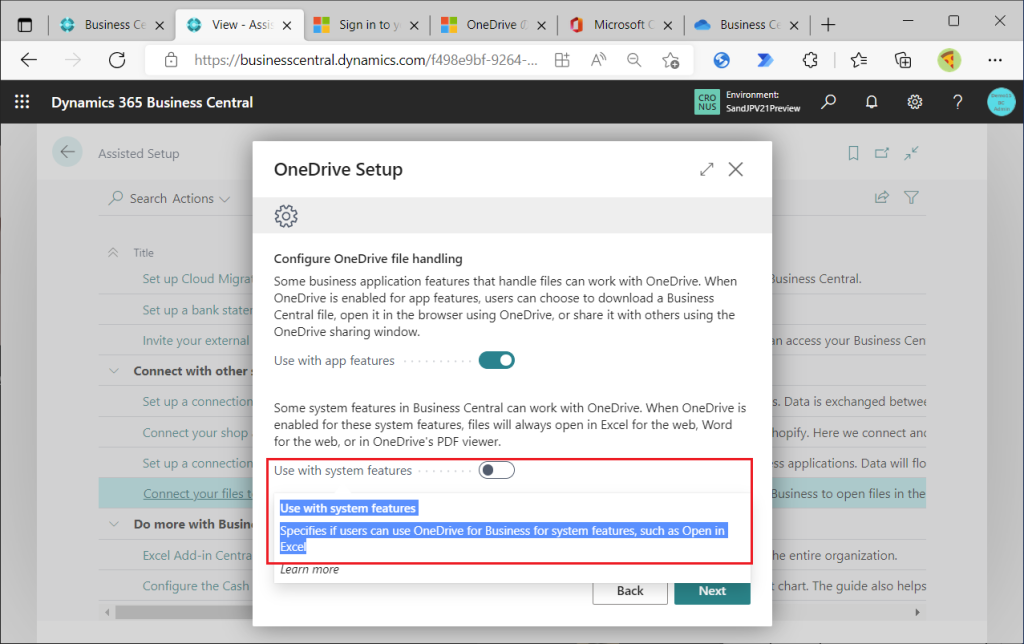
Task: Open the user account avatar menu
Action: pos(1000,102)
